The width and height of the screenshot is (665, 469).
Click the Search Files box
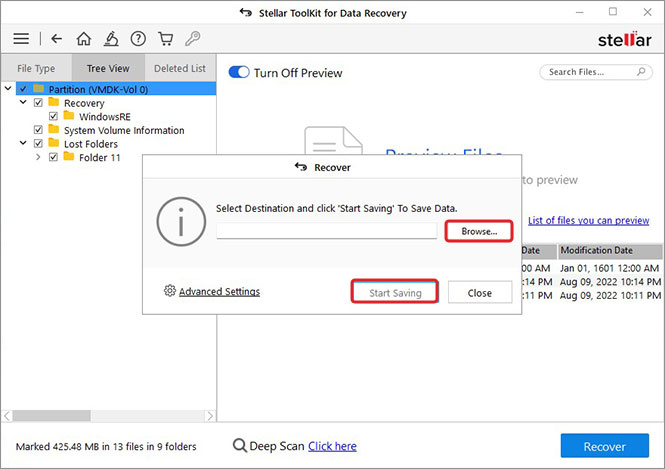click(x=595, y=72)
